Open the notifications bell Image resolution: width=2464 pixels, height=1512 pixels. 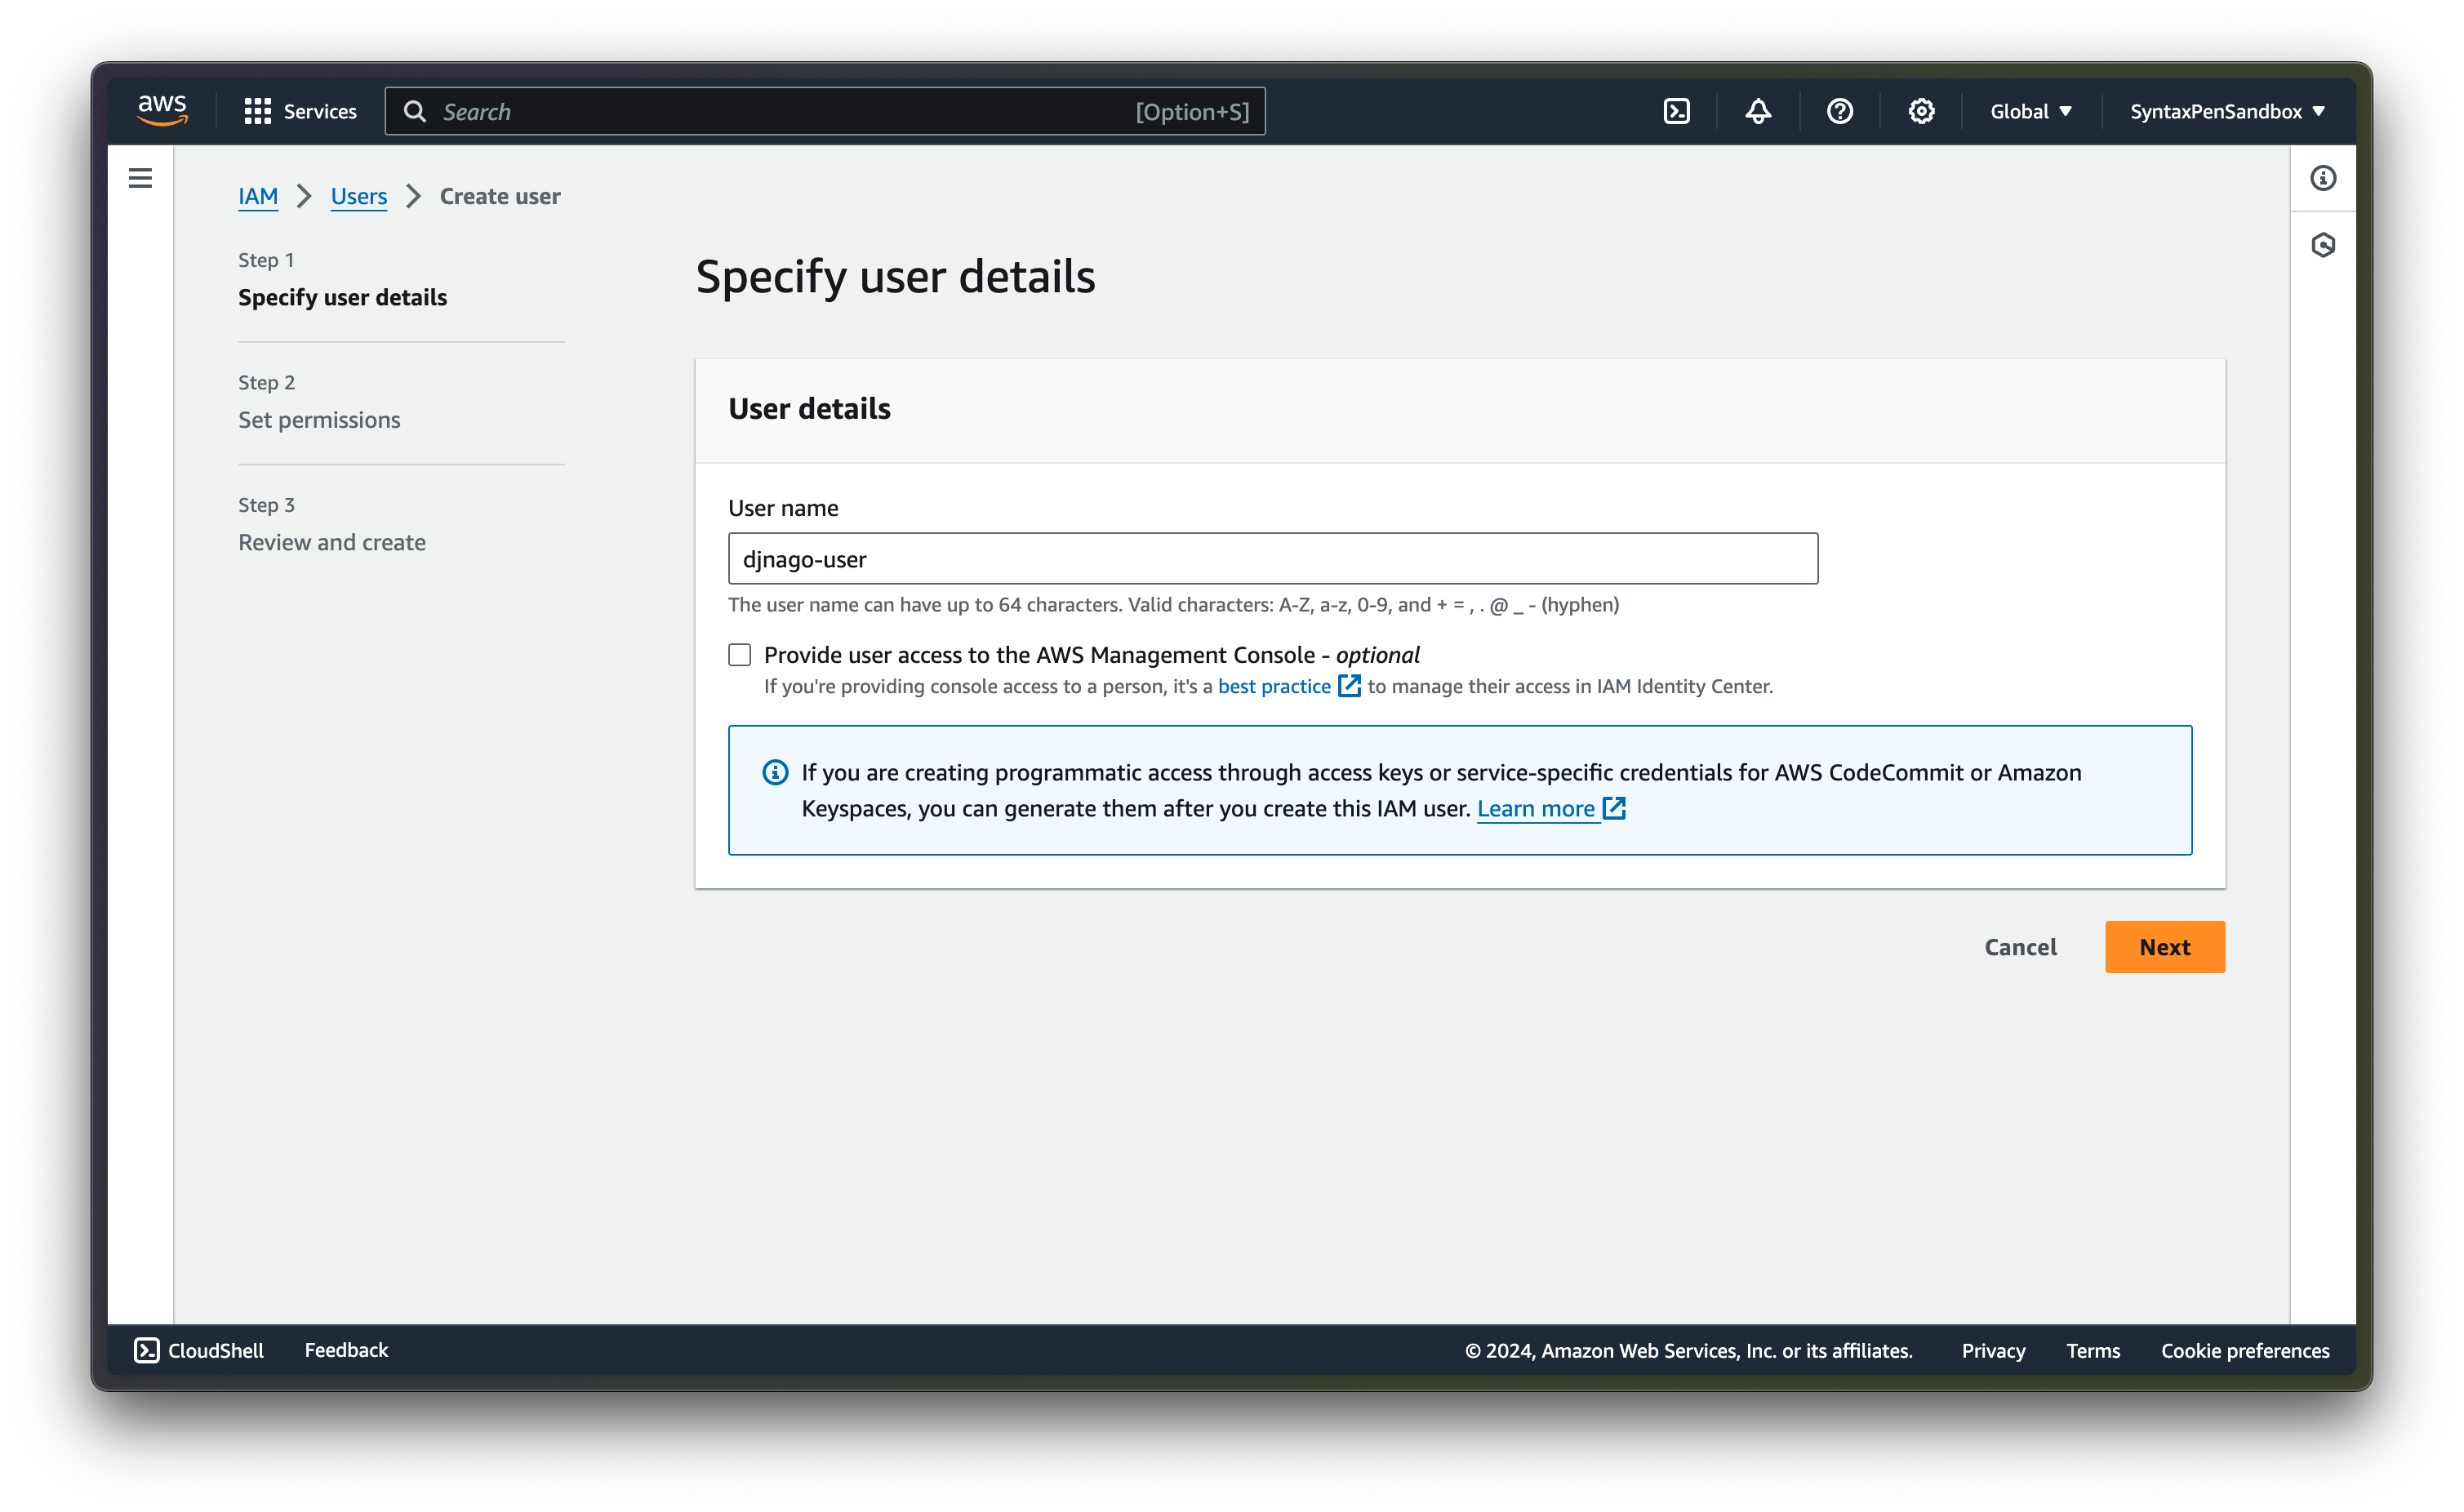pos(1758,111)
